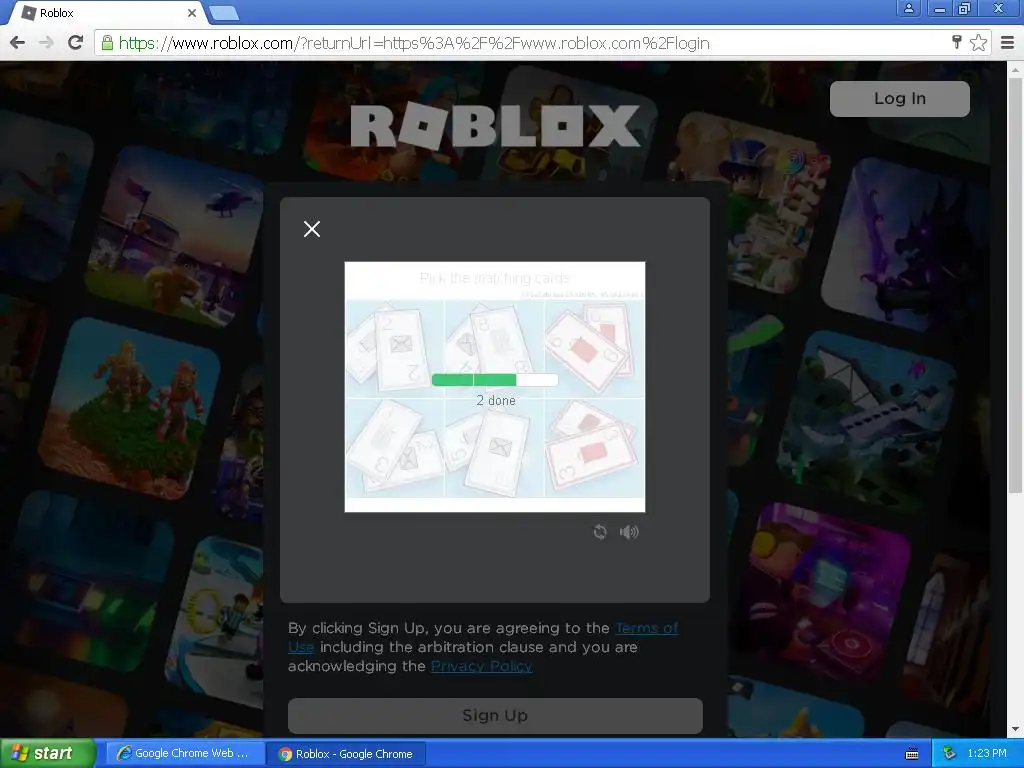Reload the page with the refresh icon
The image size is (1024, 768).
click(x=76, y=43)
